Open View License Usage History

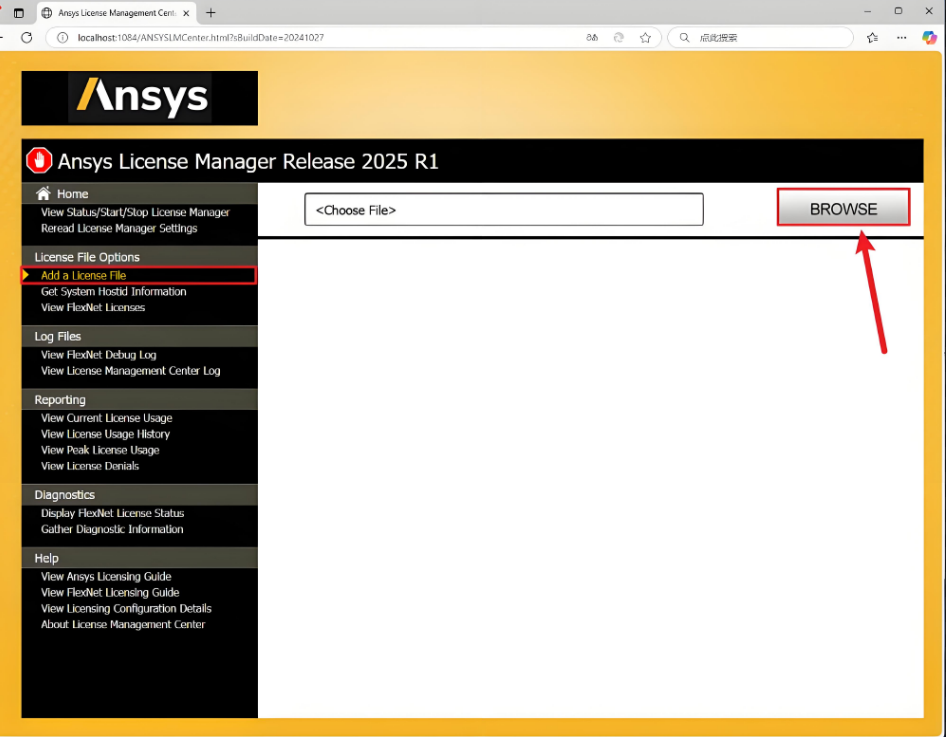(105, 434)
